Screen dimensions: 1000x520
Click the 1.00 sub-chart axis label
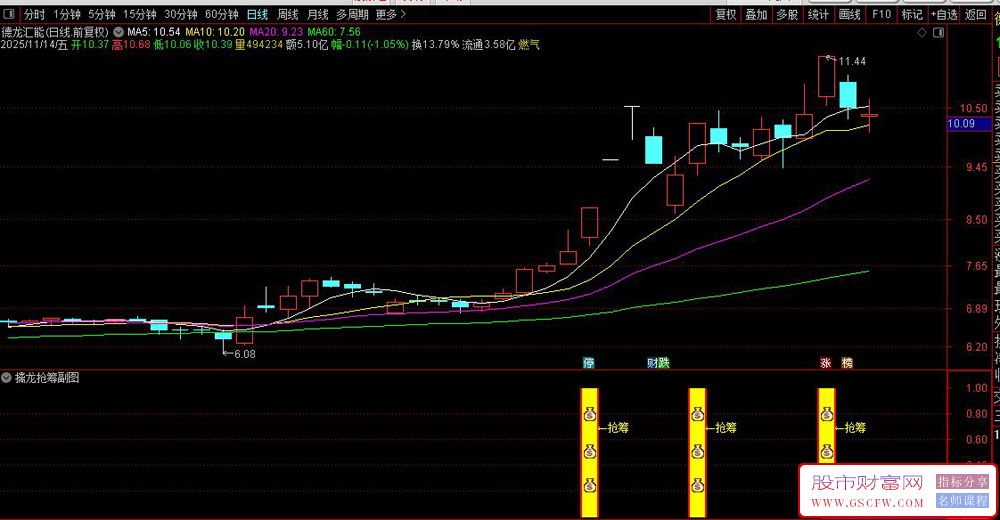(x=976, y=388)
